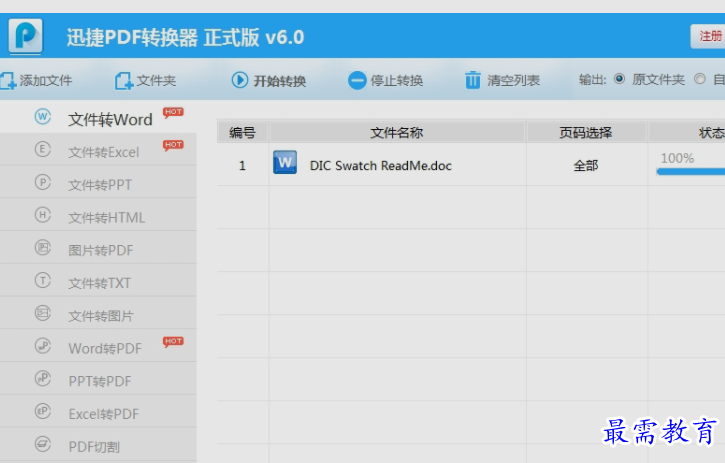725x463 pixels.
Task: Click the 文件名称 column header
Action: [x=397, y=133]
